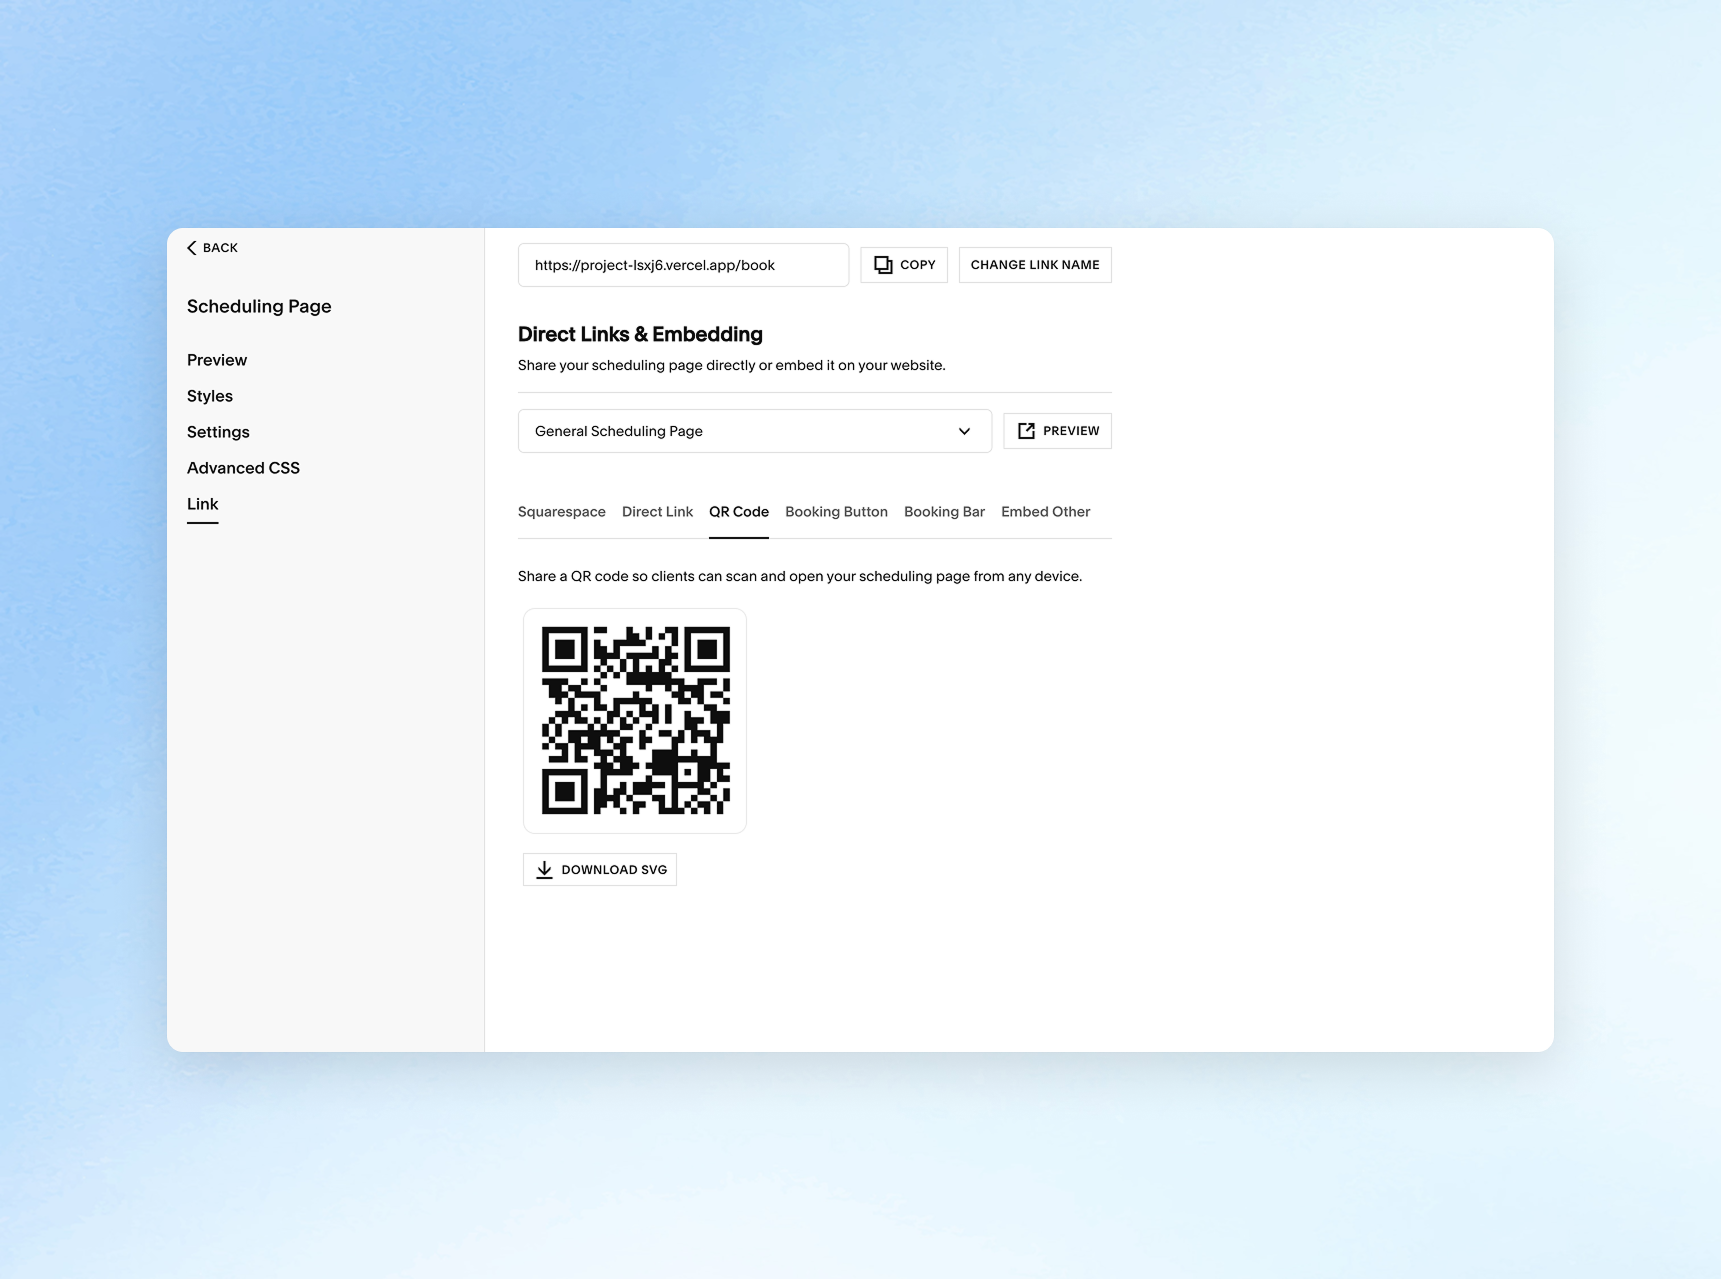The image size is (1721, 1279).
Task: Open the Booking Button tab
Action: pyautogui.click(x=836, y=512)
